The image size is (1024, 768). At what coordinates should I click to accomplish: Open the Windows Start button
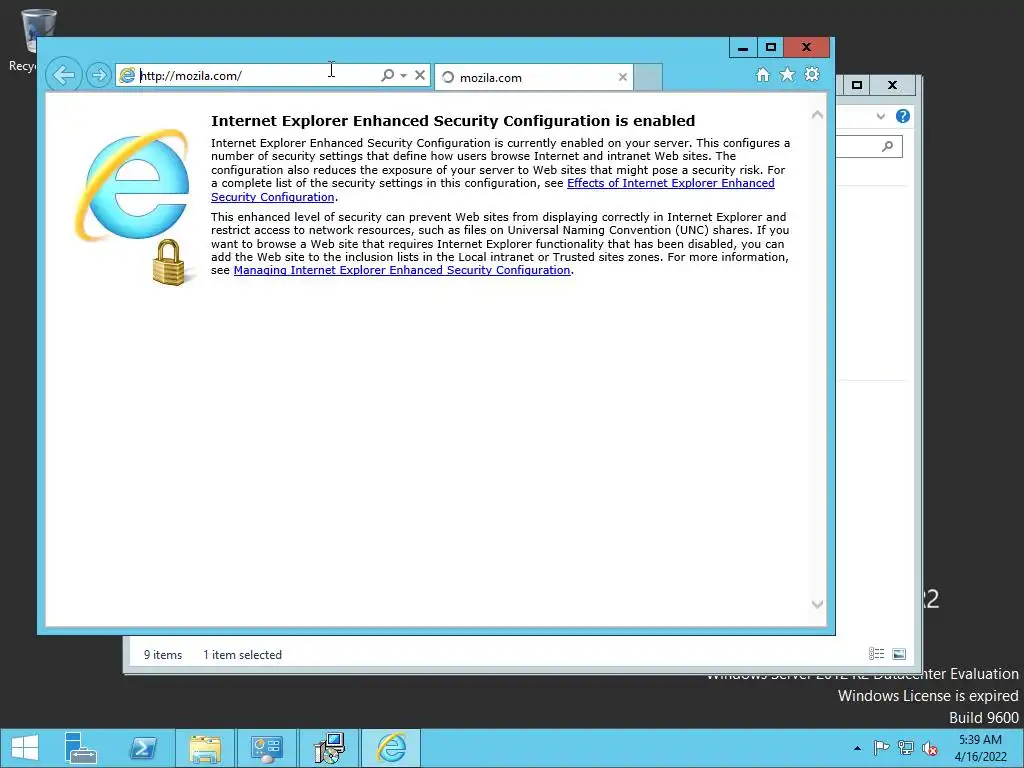click(25, 748)
